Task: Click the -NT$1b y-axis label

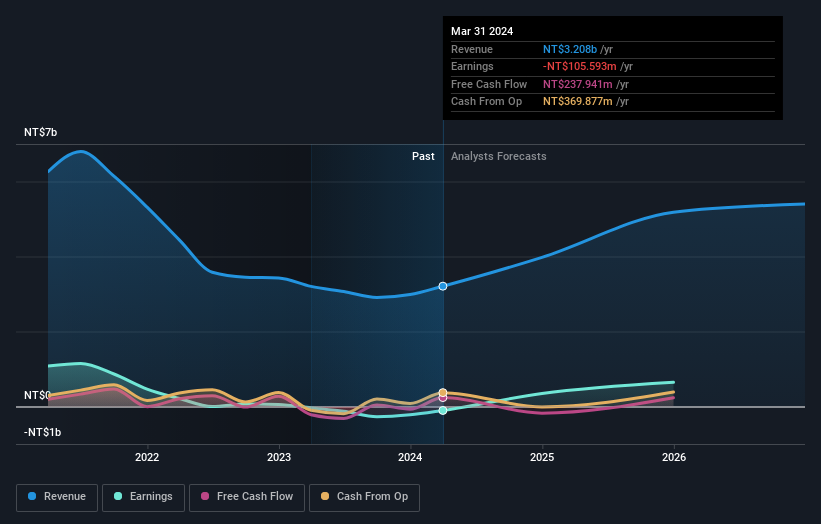Action: click(x=42, y=432)
